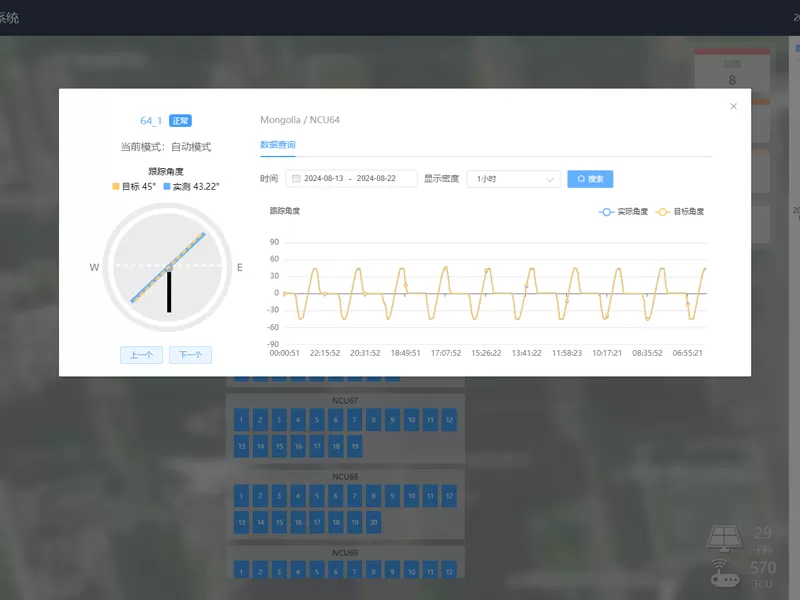This screenshot has height=600, width=800.
Task: Click the yellow 目标 color marker
Action: (x=116, y=186)
